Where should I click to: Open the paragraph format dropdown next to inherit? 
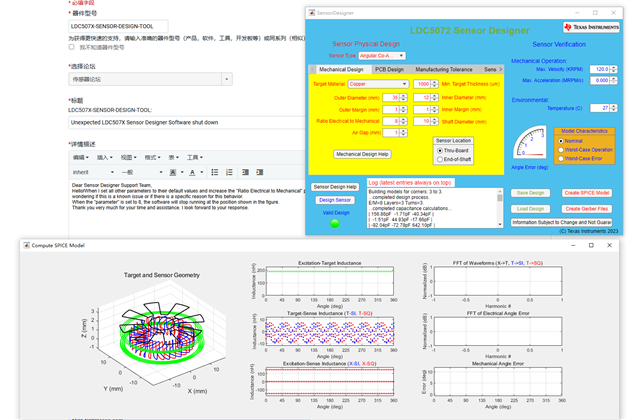pos(142,172)
